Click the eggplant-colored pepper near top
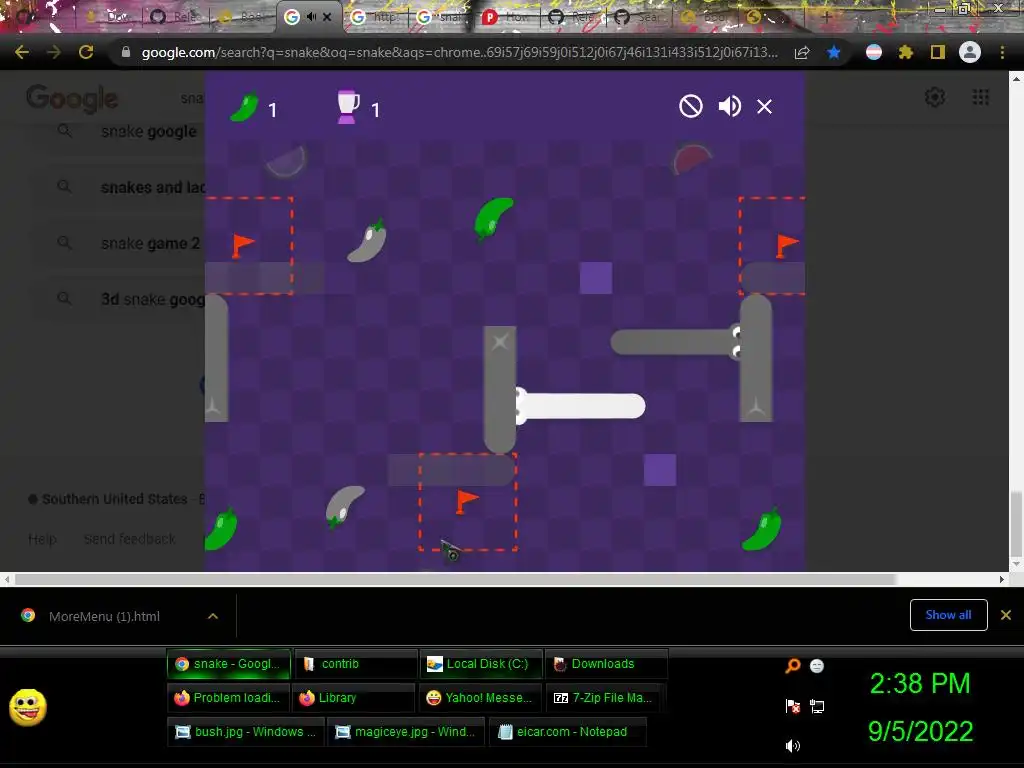 367,241
